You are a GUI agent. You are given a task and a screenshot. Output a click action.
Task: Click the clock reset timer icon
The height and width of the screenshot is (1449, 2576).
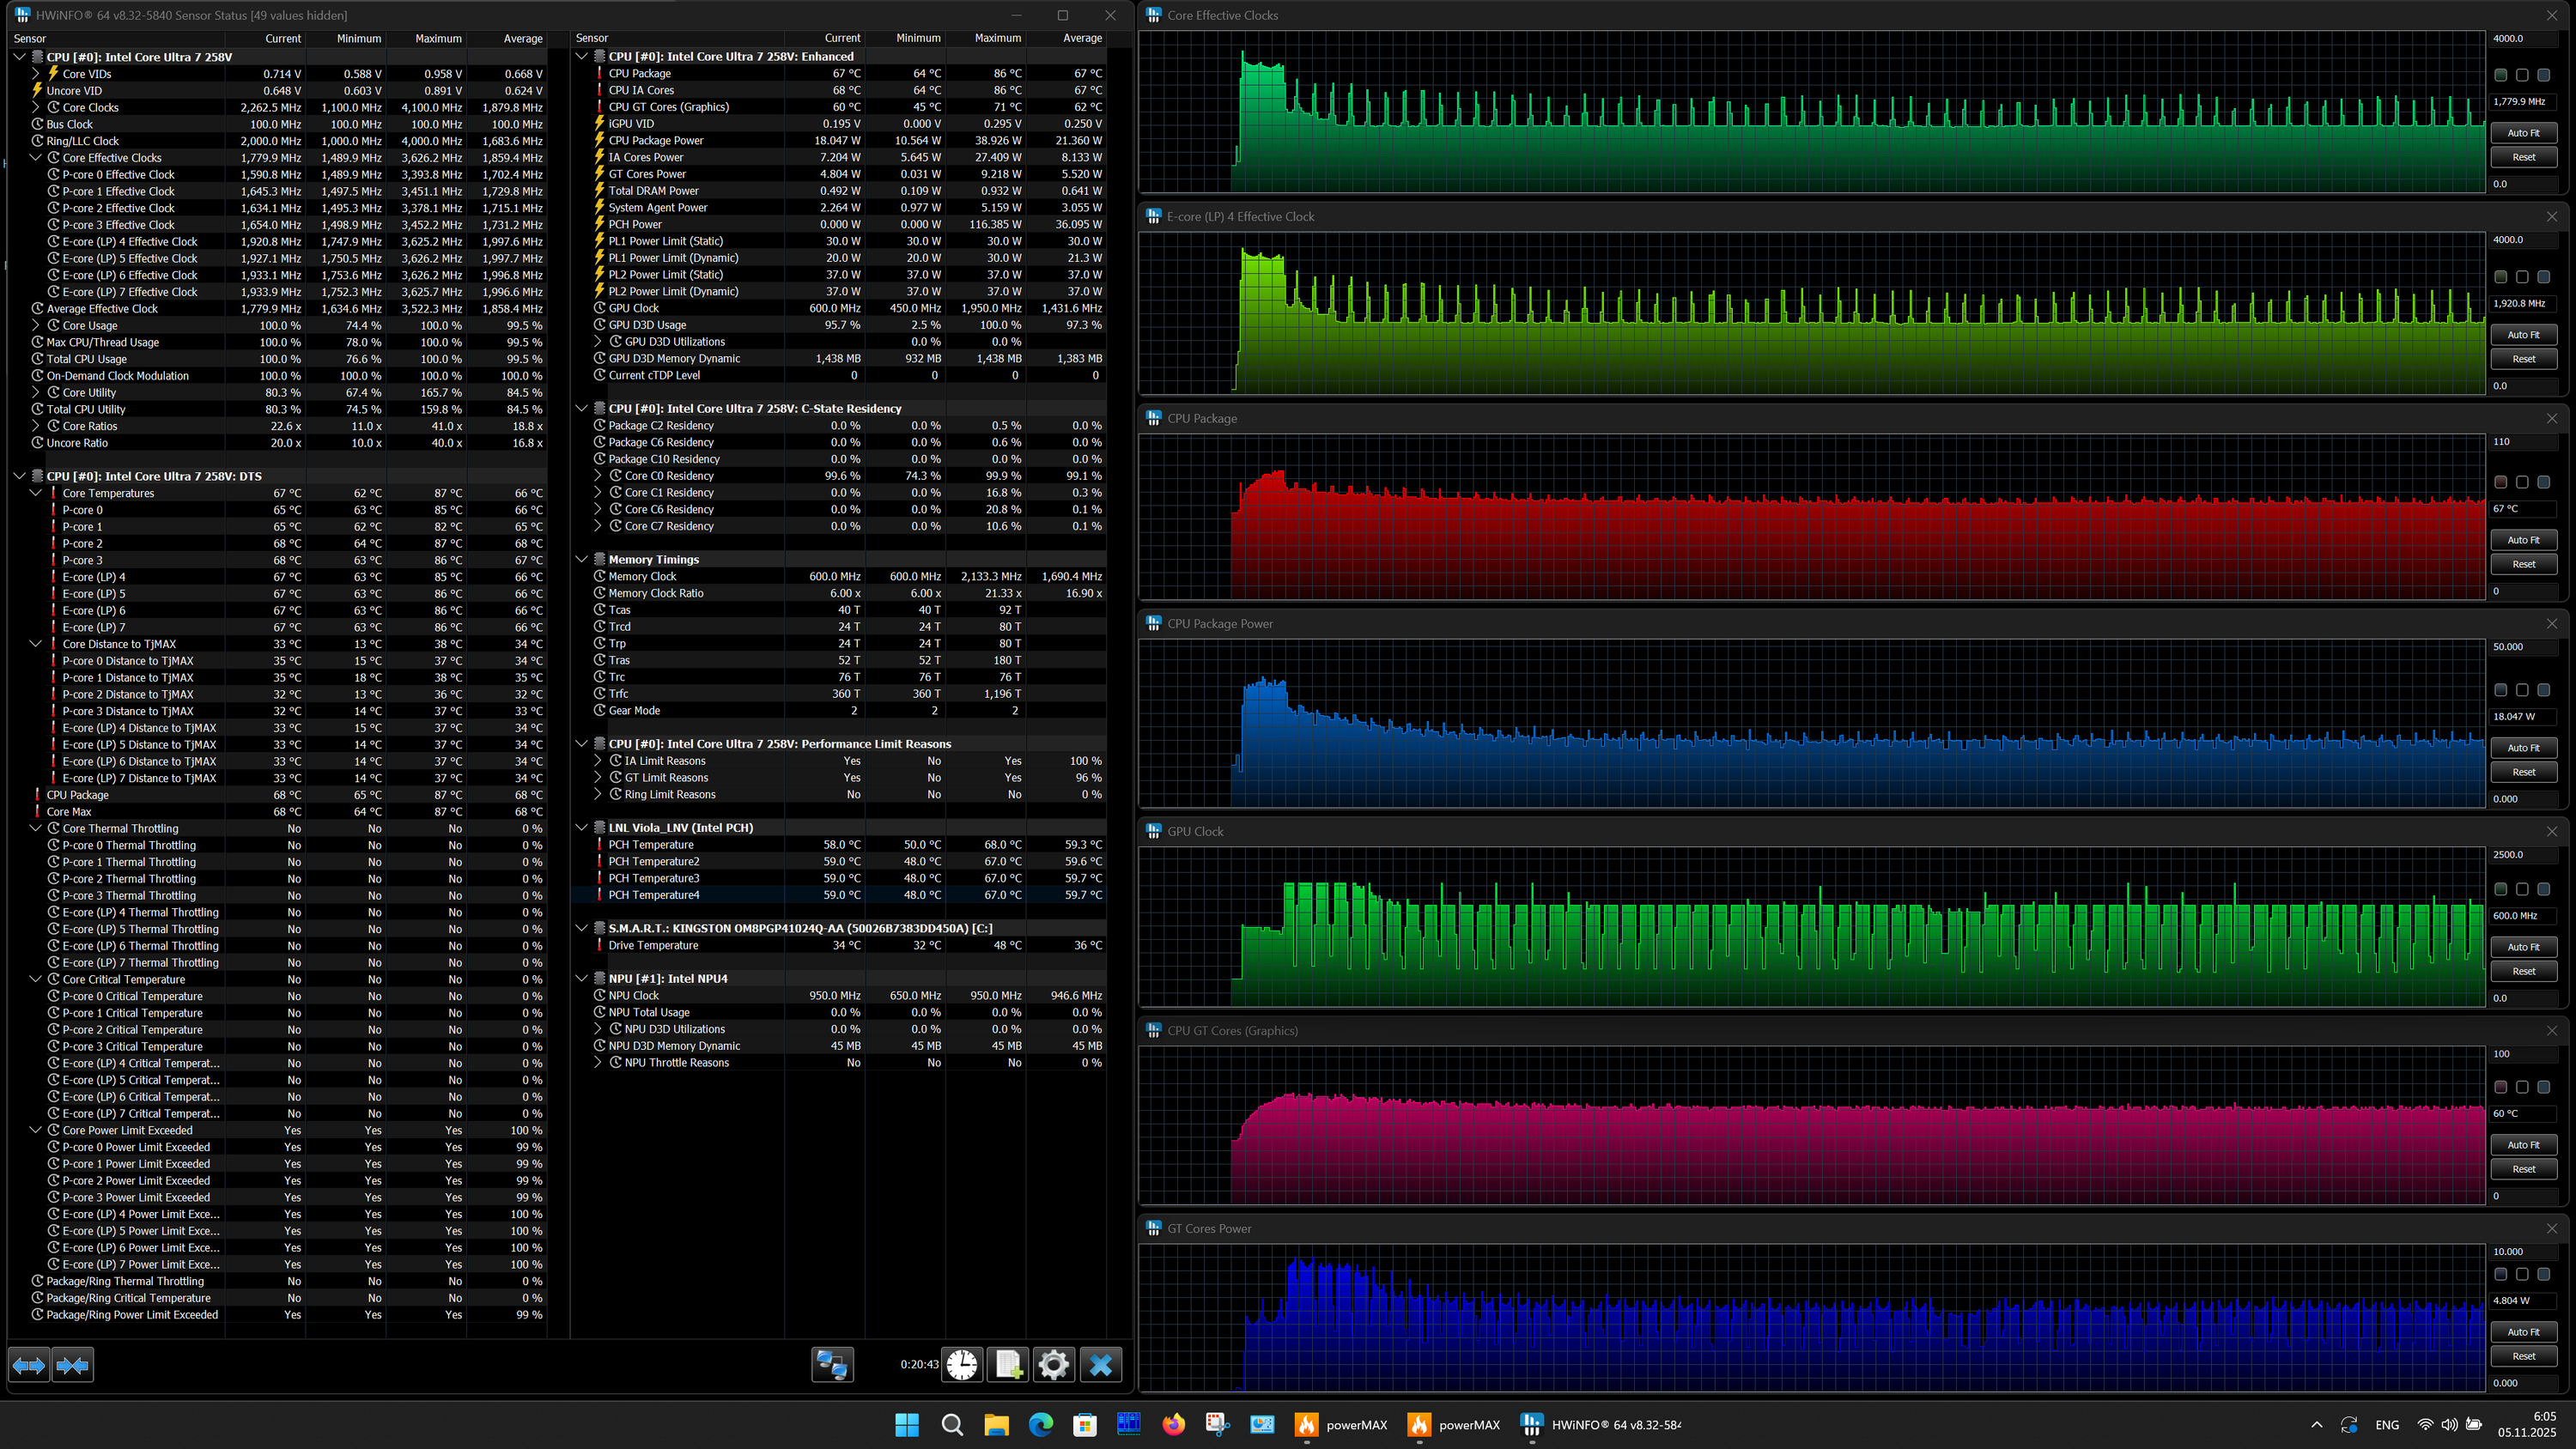[x=962, y=1365]
